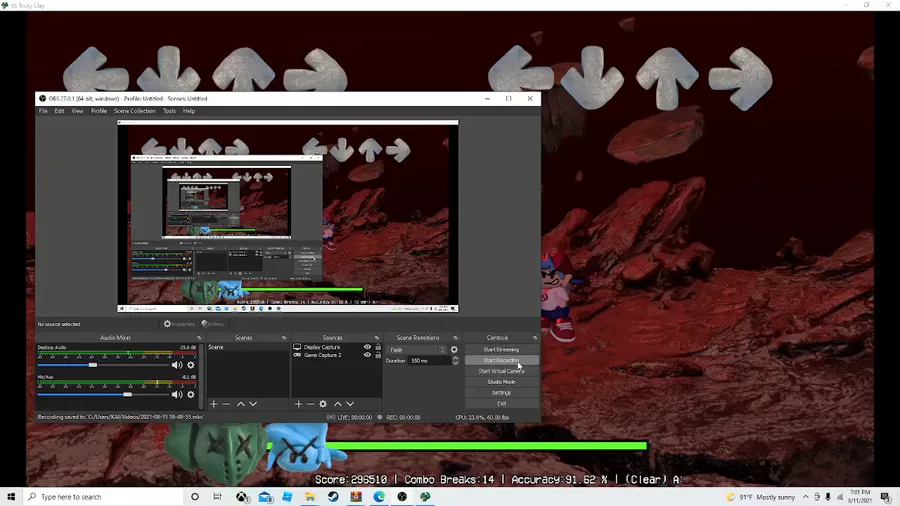Open OBS Studio taskbar icon
Viewport: 900px width, 506px height.
click(402, 497)
